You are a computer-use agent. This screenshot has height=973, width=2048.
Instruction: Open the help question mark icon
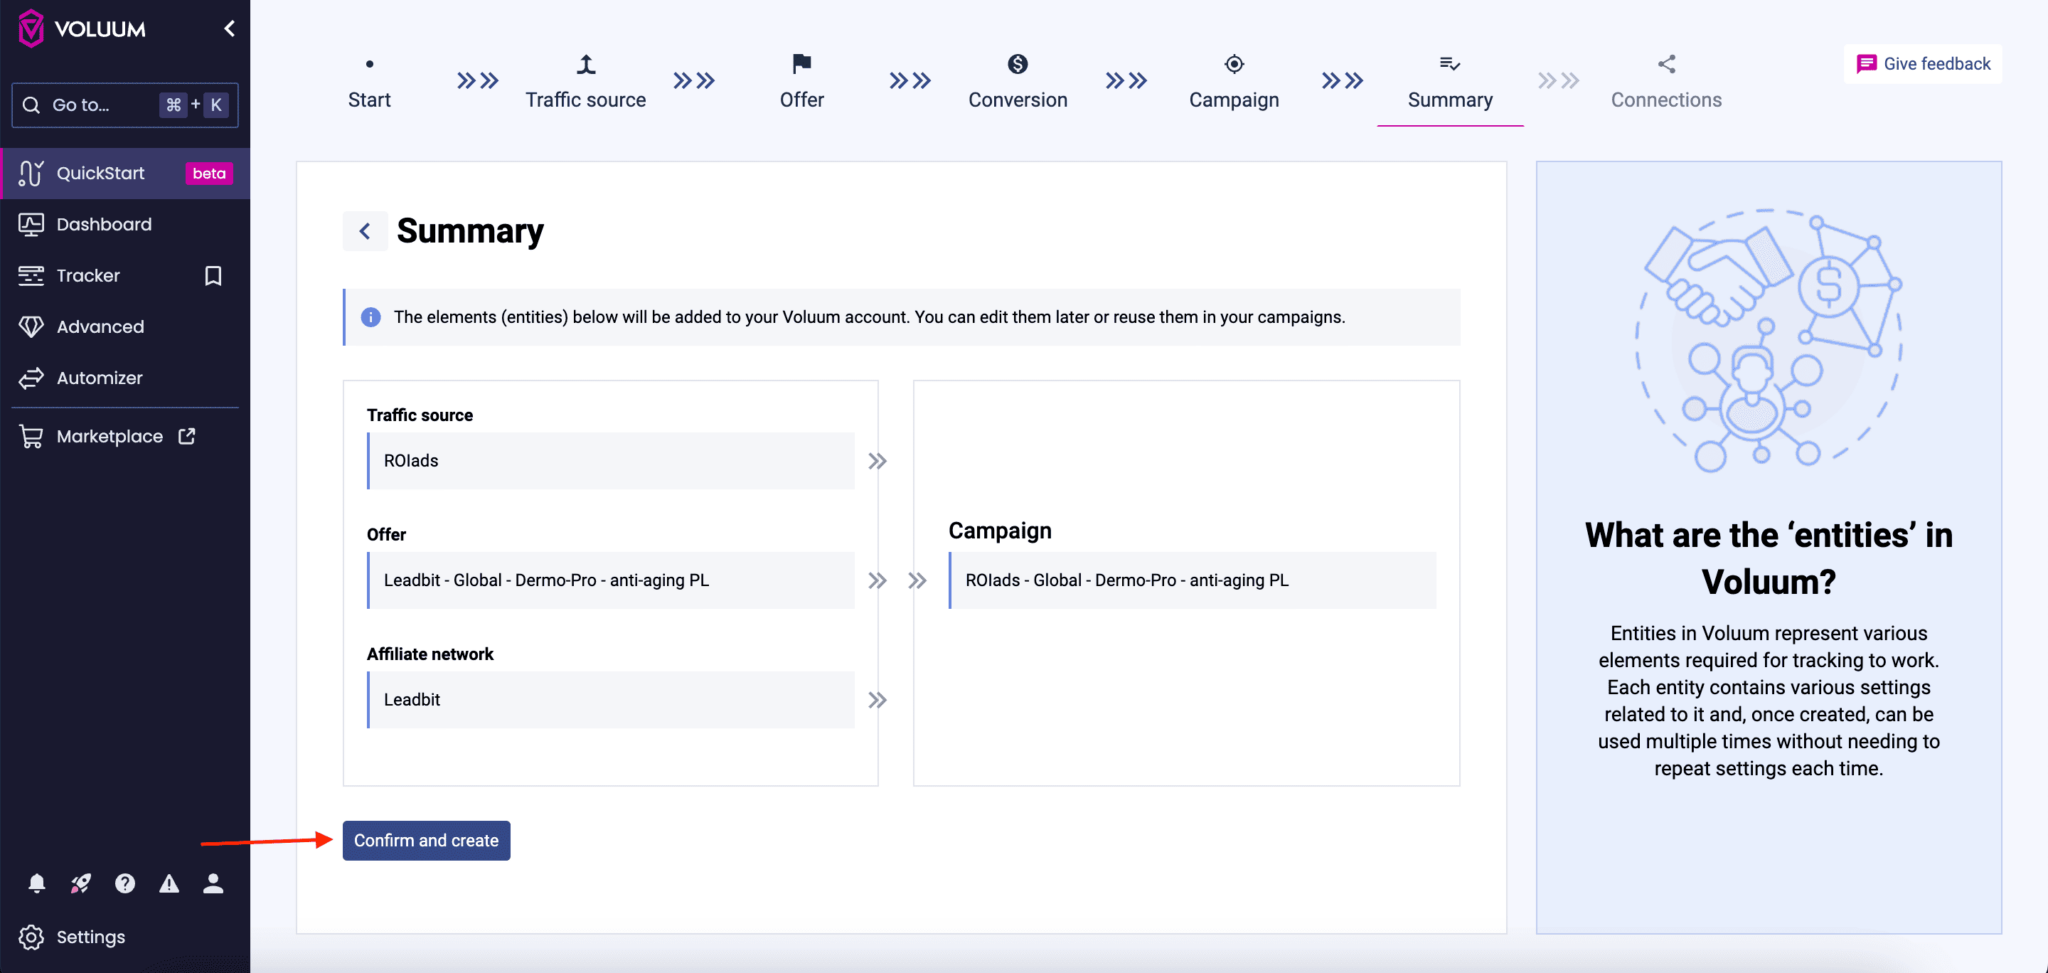125,883
